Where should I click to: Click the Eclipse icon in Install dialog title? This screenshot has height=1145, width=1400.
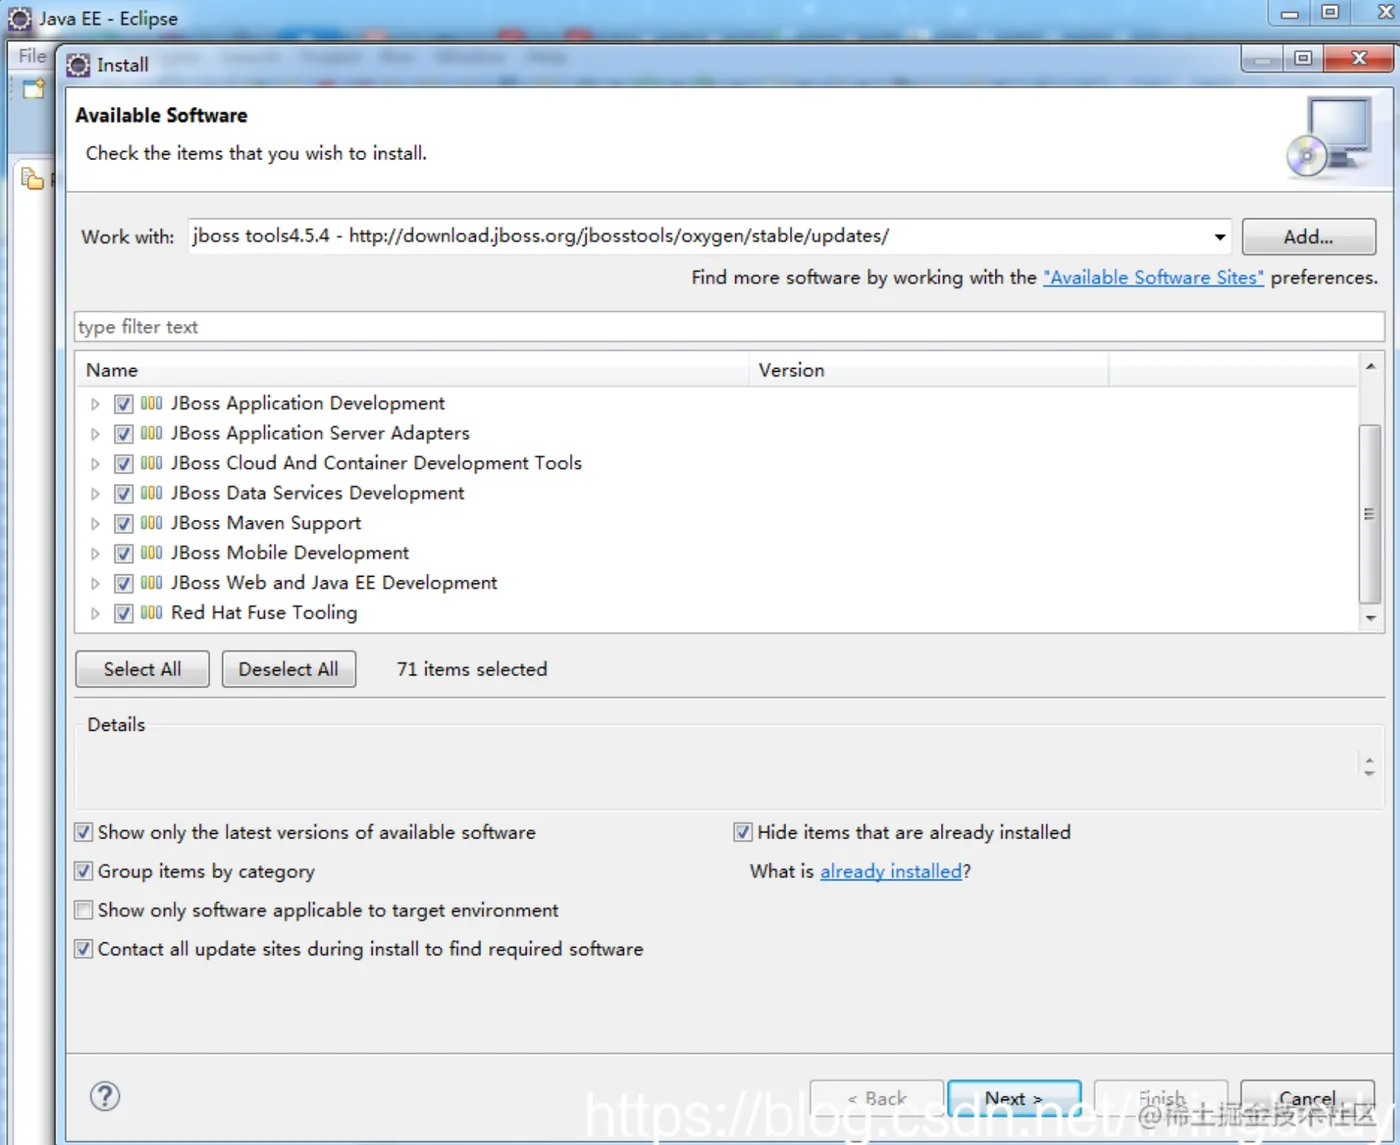click(78, 66)
